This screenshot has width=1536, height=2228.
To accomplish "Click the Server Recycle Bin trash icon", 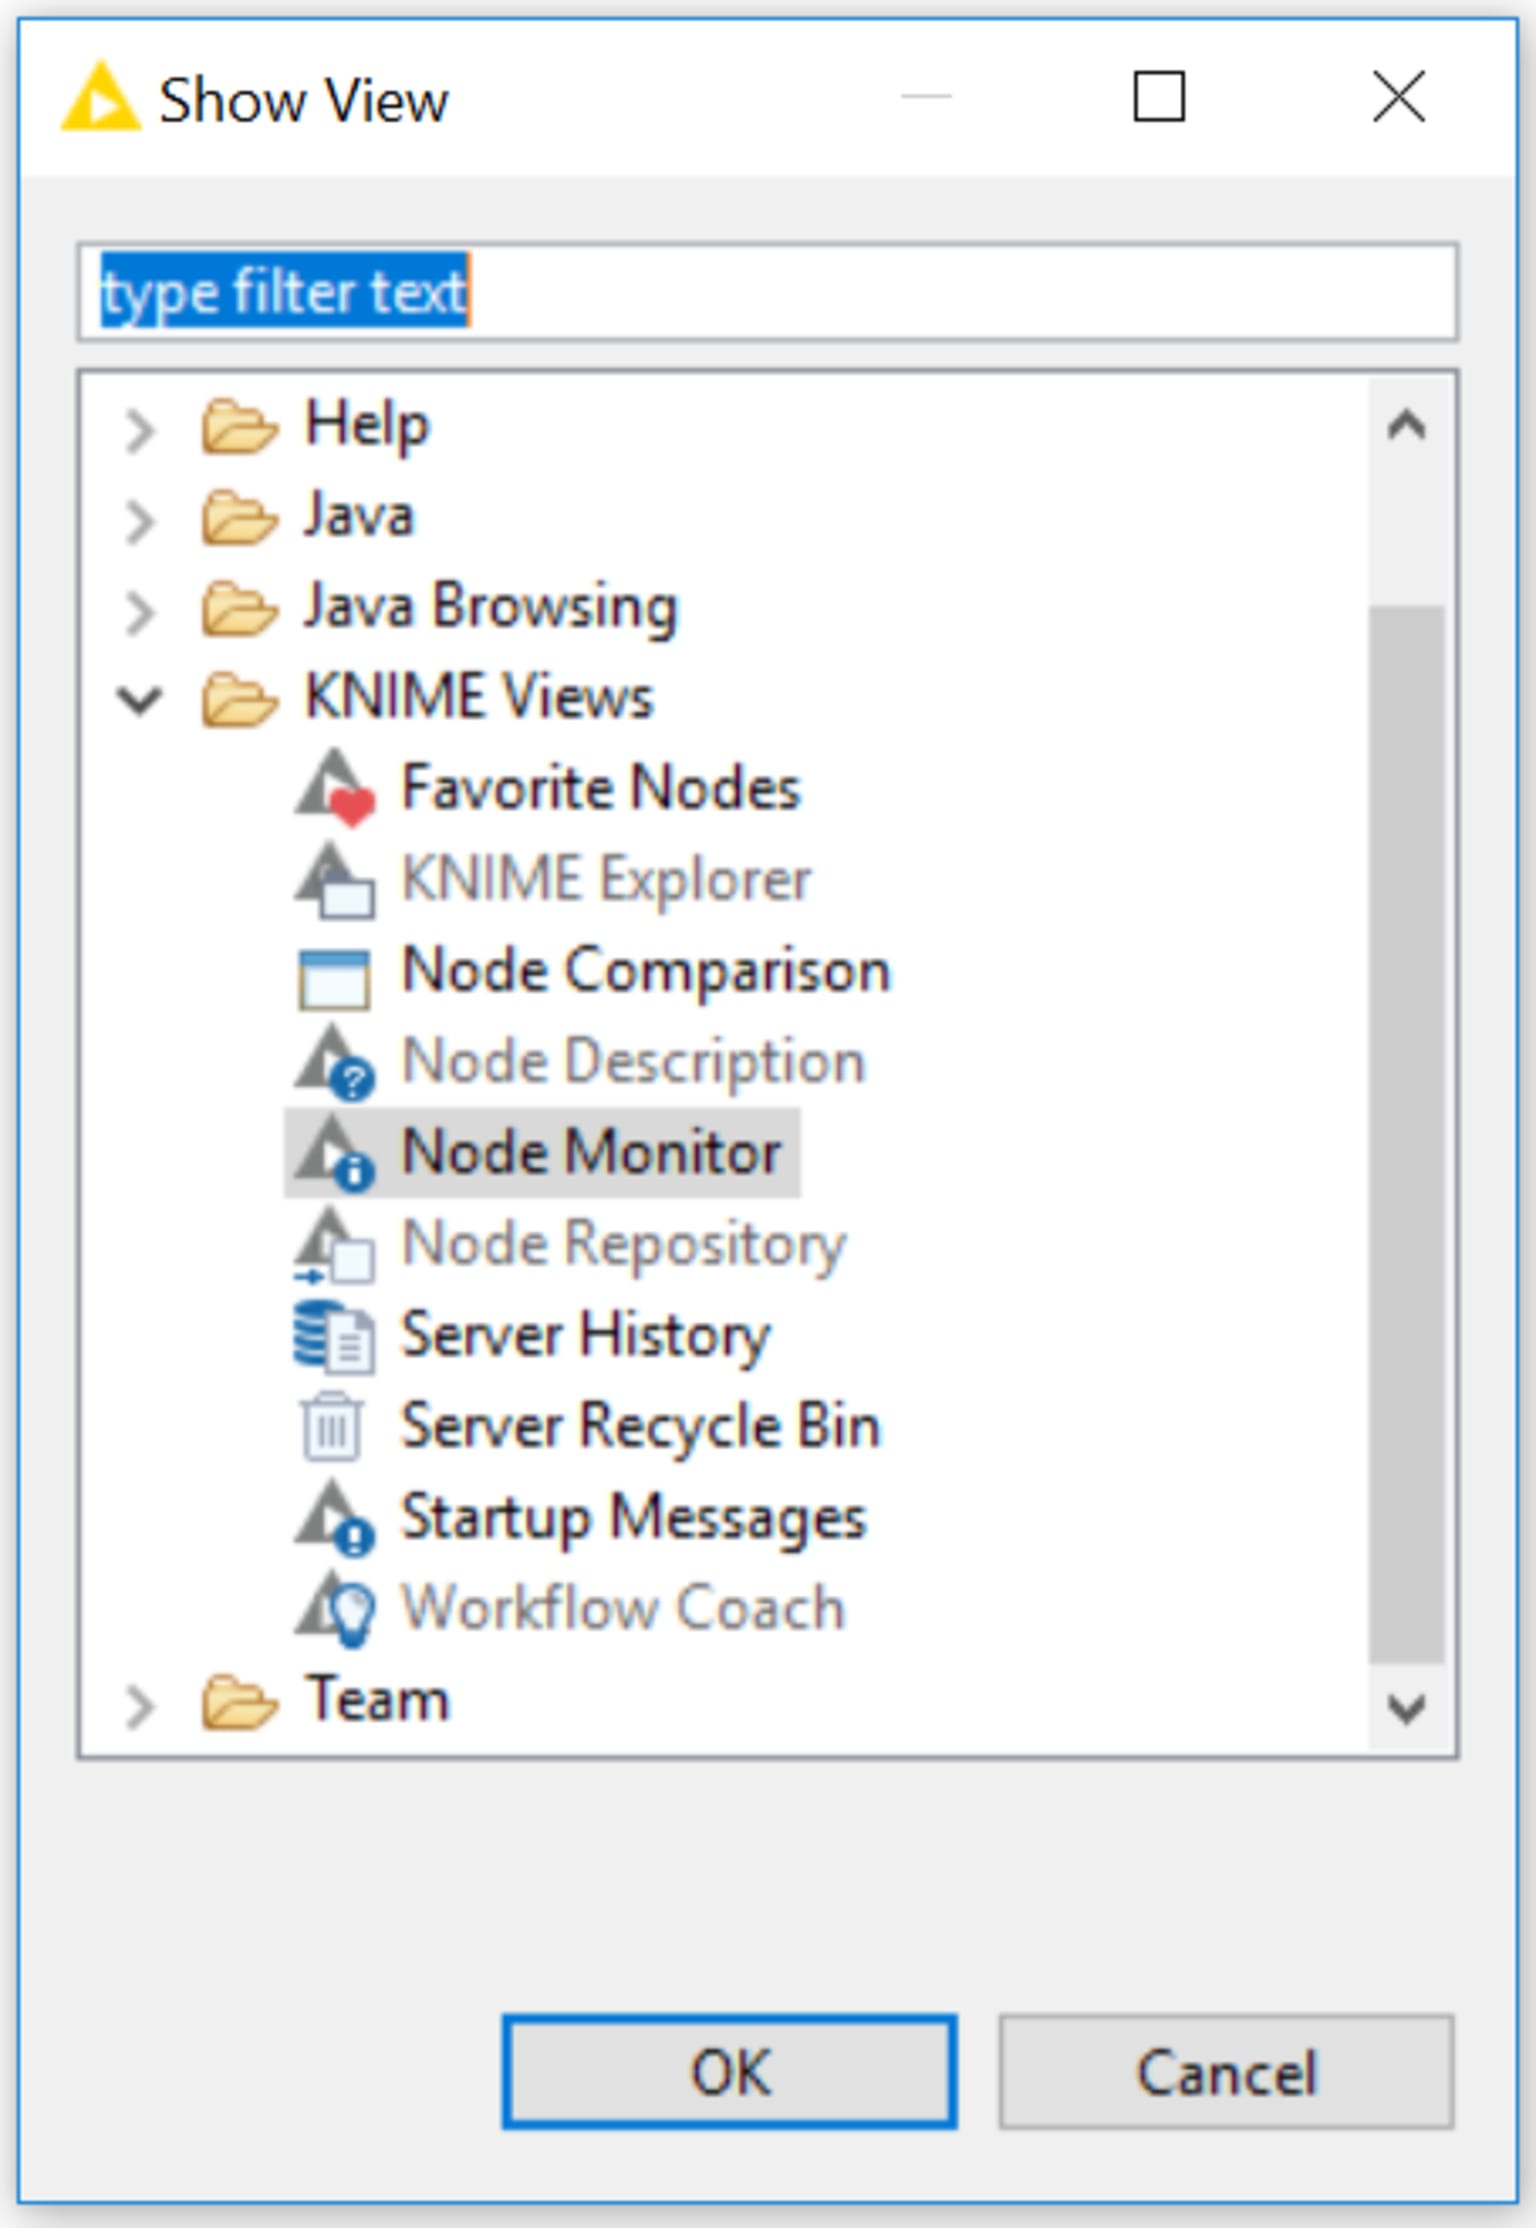I will point(332,1427).
